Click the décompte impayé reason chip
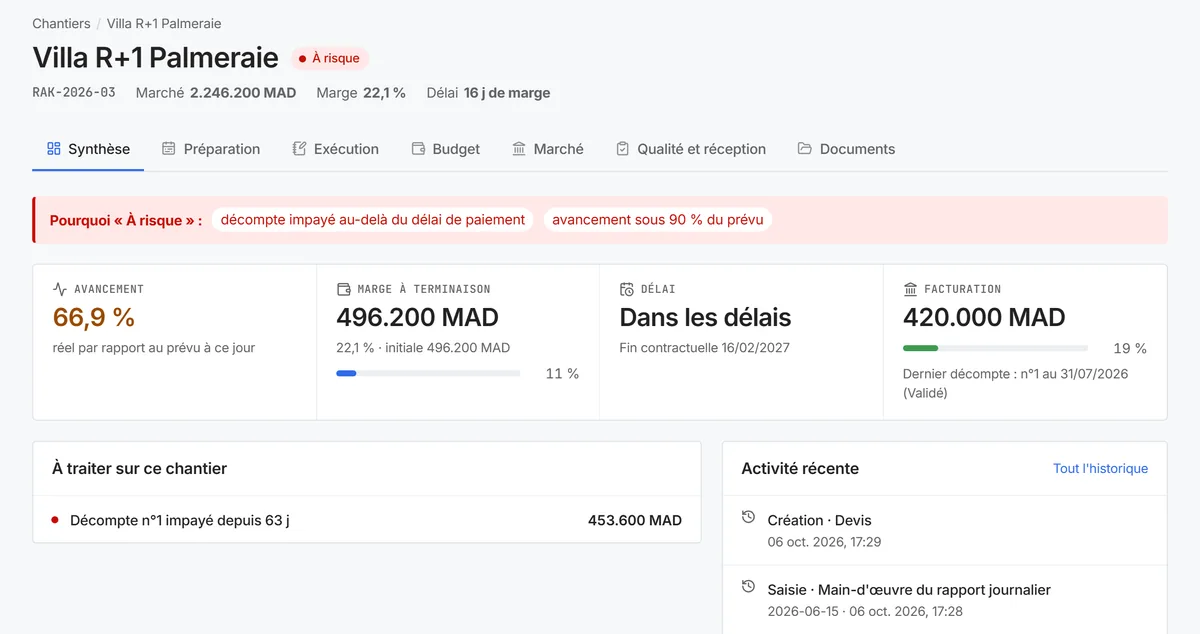This screenshot has height=634, width=1200. point(373,220)
